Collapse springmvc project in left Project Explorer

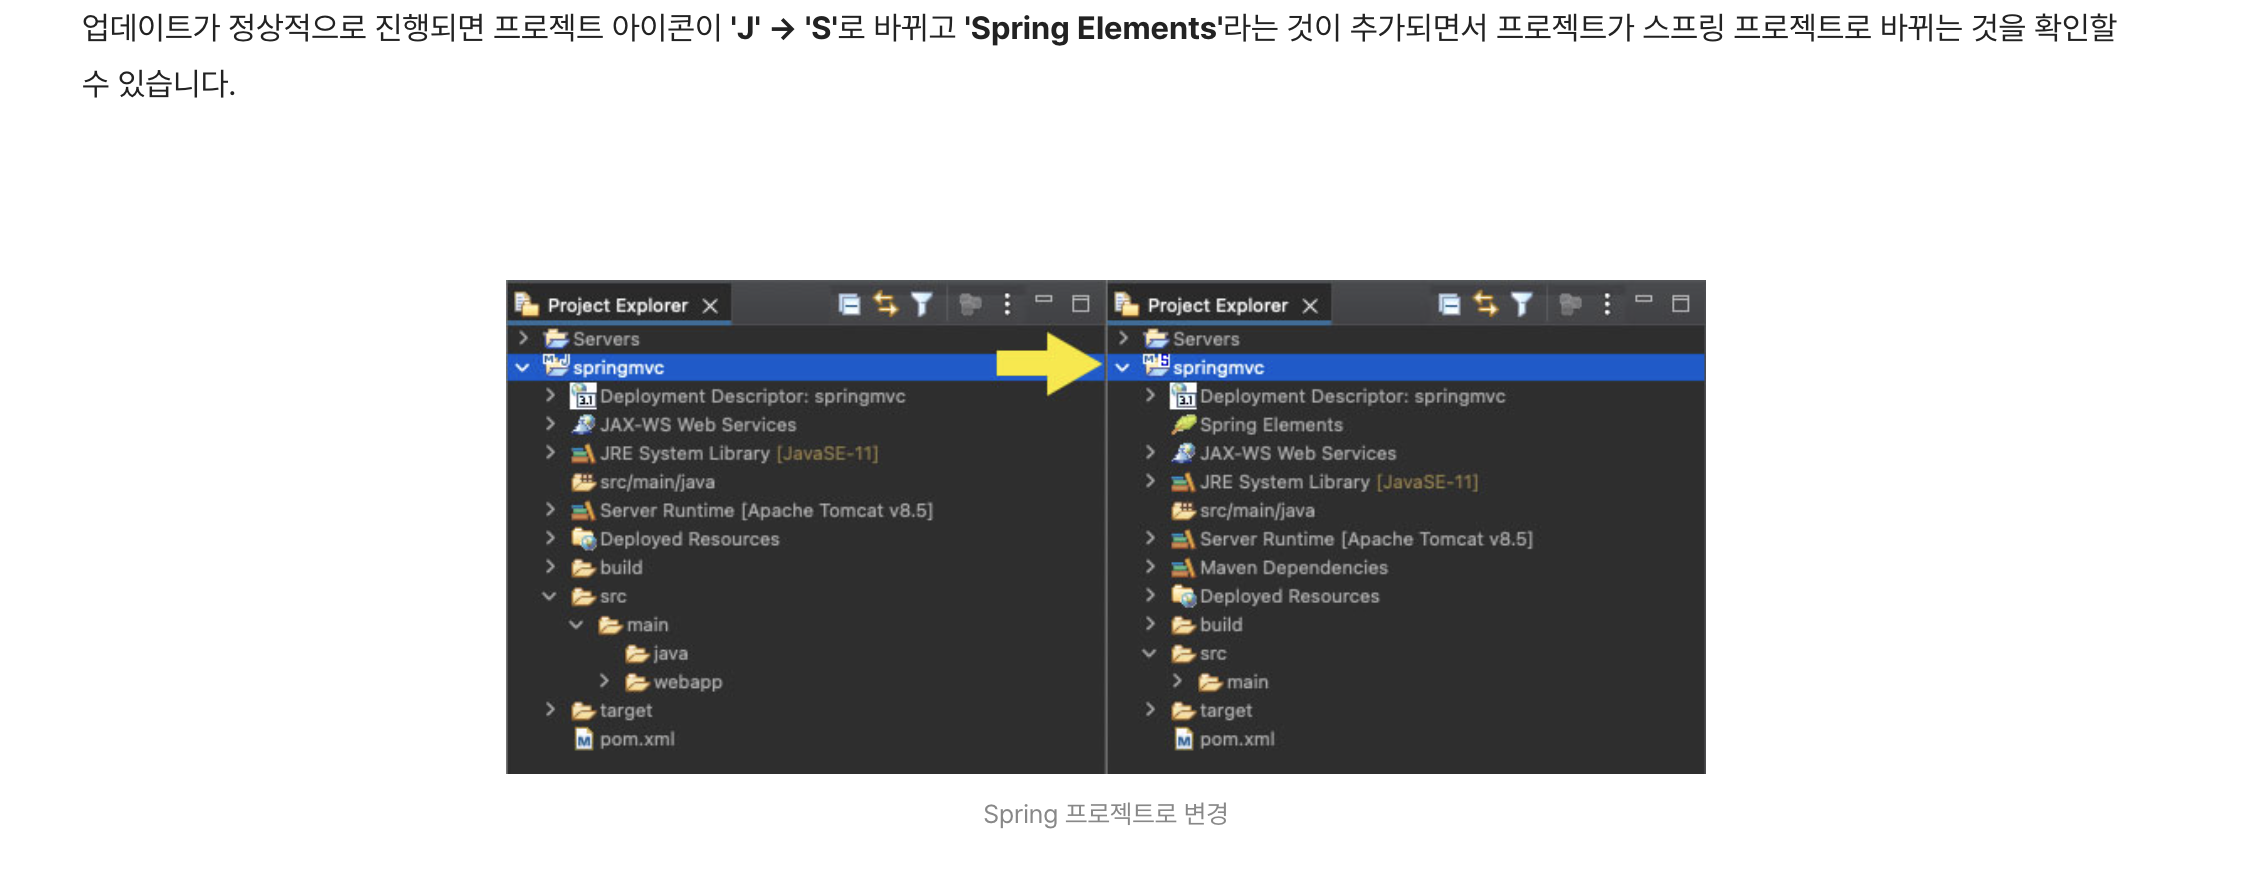pos(522,368)
